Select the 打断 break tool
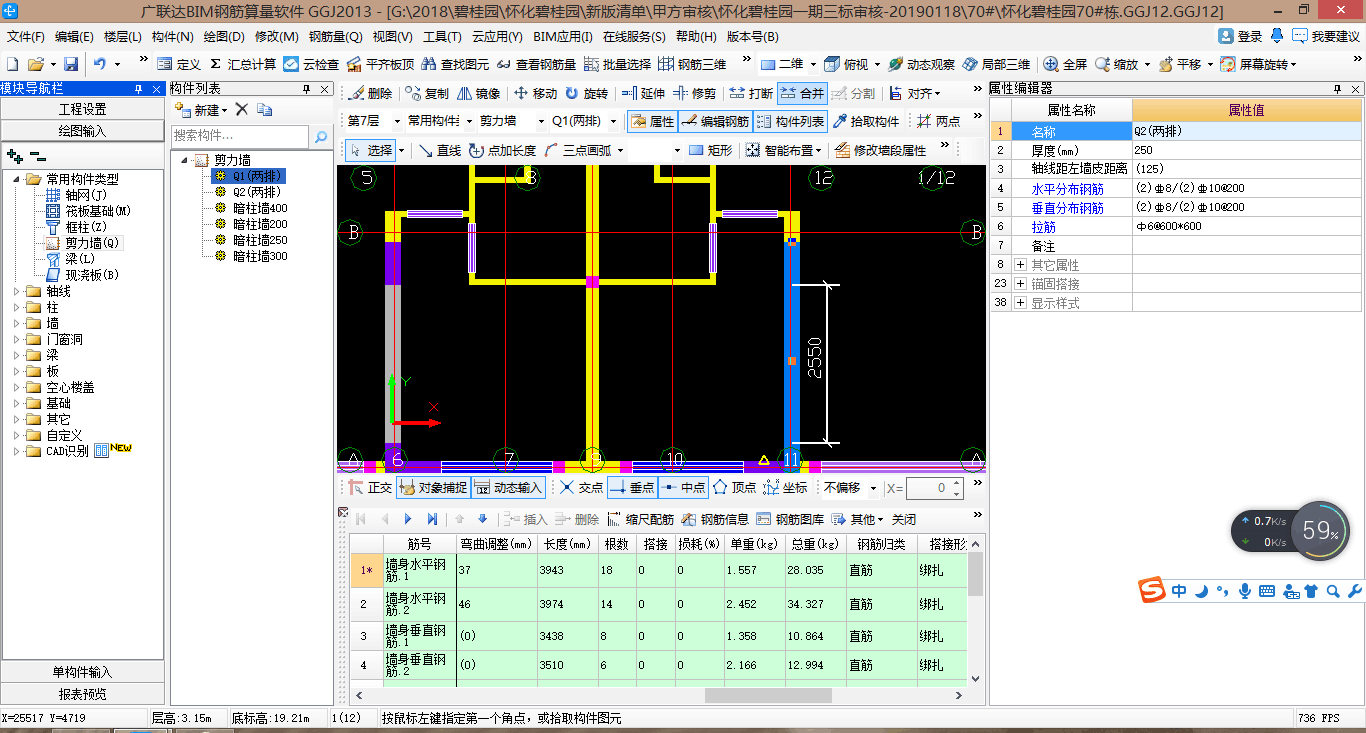 (x=751, y=94)
